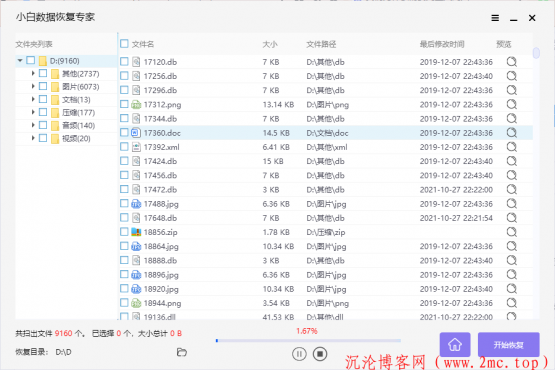Viewport: 555px width, 370px height.
Task: Click the 17312.png file type icon
Action: tap(136, 104)
